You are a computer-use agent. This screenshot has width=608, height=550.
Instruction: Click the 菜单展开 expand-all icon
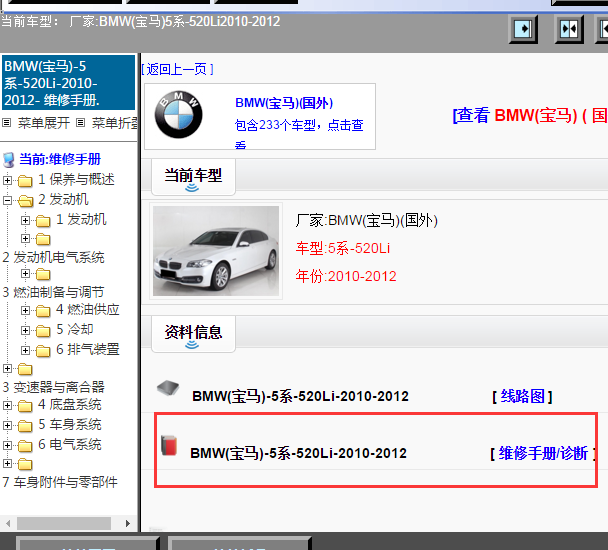coord(6,123)
